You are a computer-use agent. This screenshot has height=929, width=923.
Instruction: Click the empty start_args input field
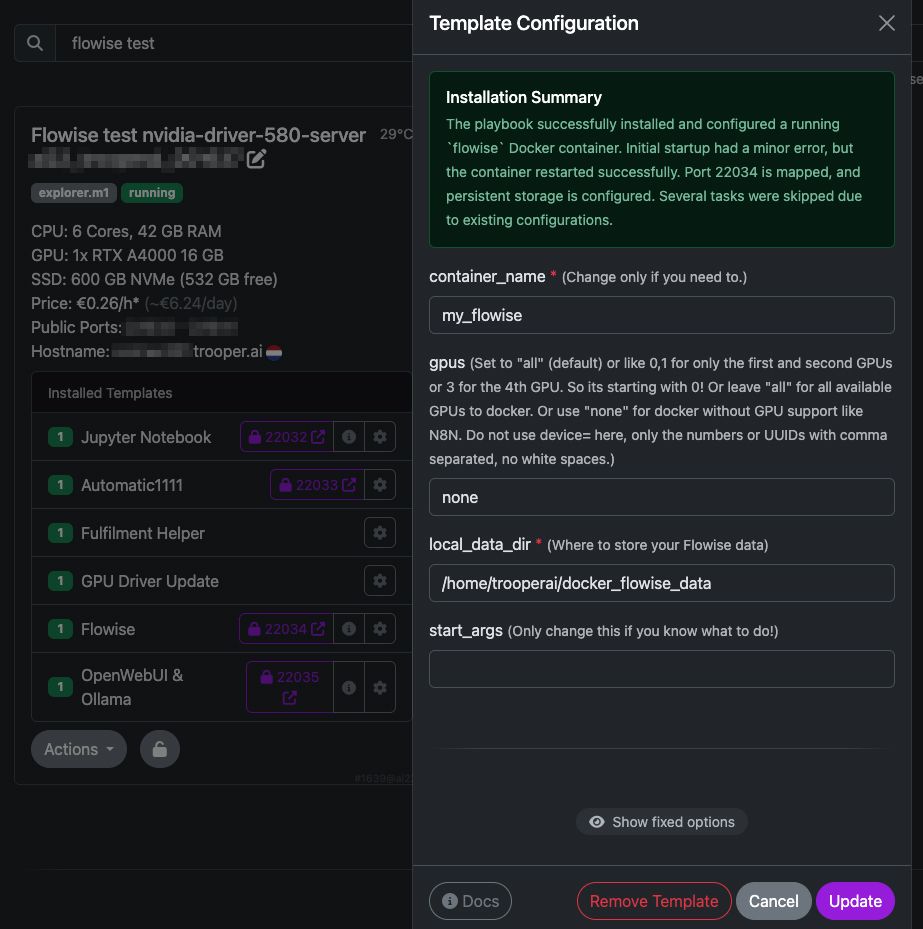coord(661,668)
